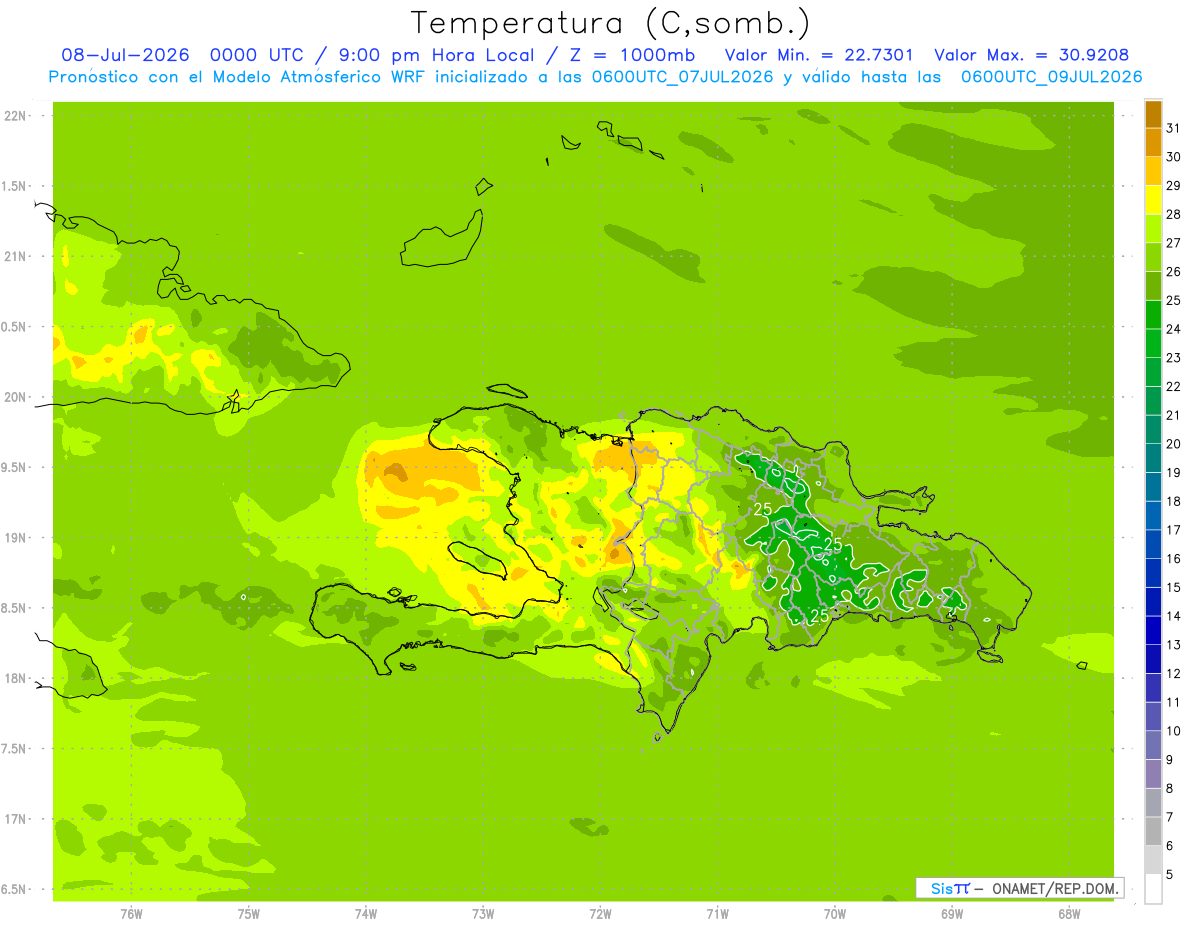Click the 'Temperatura (C,somb.)' title

(610, 23)
